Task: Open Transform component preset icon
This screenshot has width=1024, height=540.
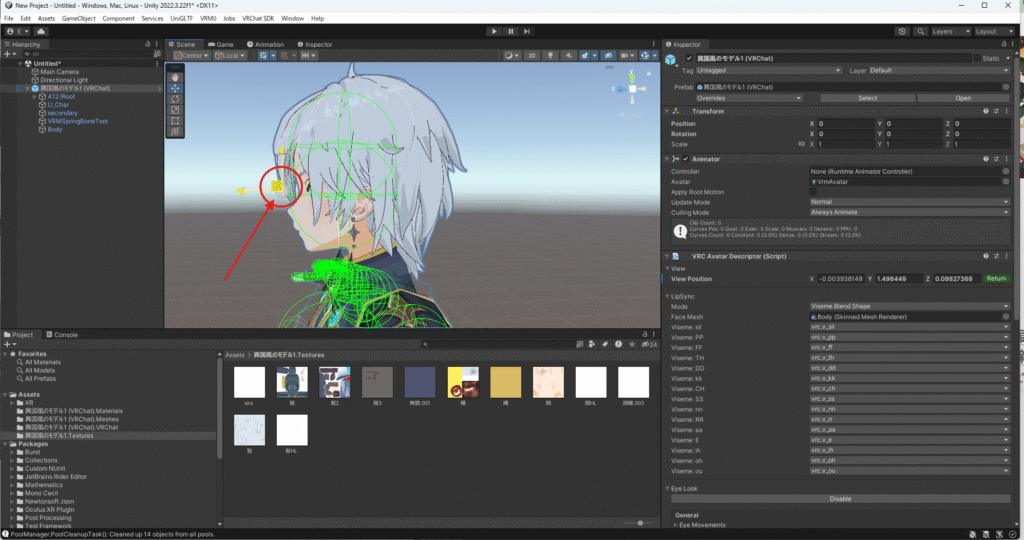Action: point(996,111)
